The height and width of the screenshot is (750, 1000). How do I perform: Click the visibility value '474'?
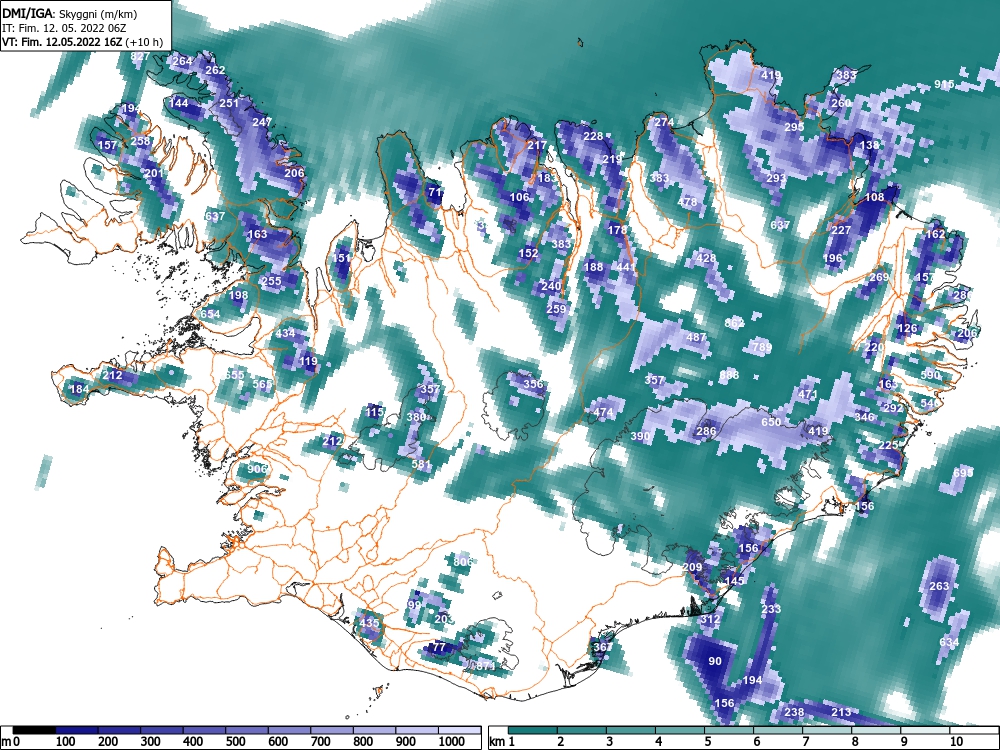[x=603, y=413]
